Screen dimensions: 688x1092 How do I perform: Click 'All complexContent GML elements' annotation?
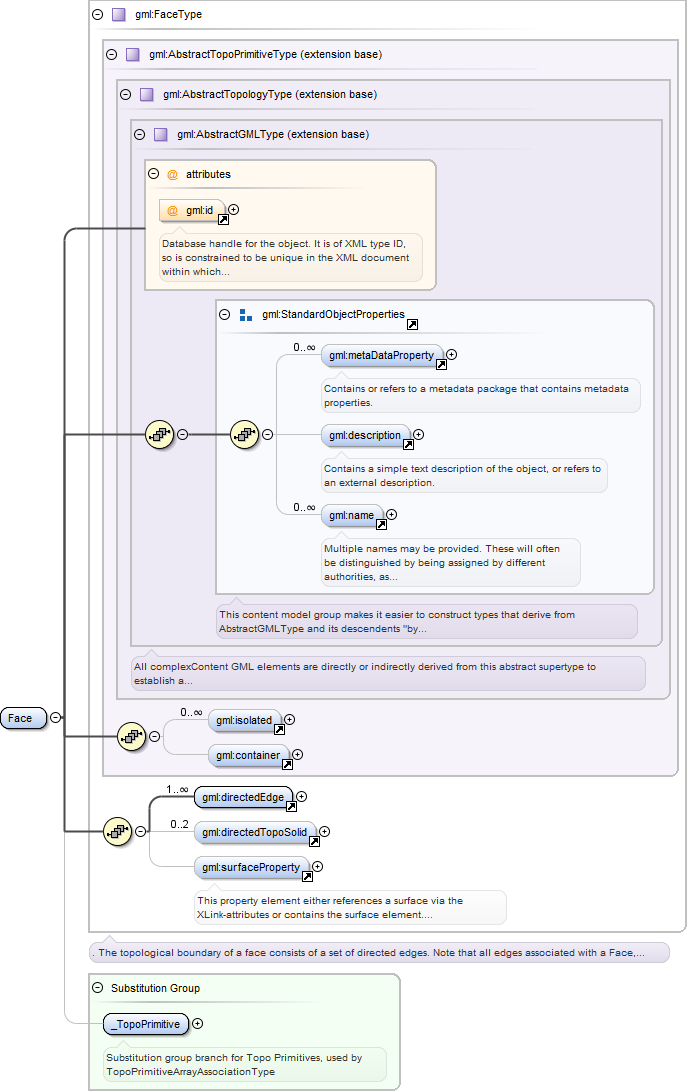[389, 673]
